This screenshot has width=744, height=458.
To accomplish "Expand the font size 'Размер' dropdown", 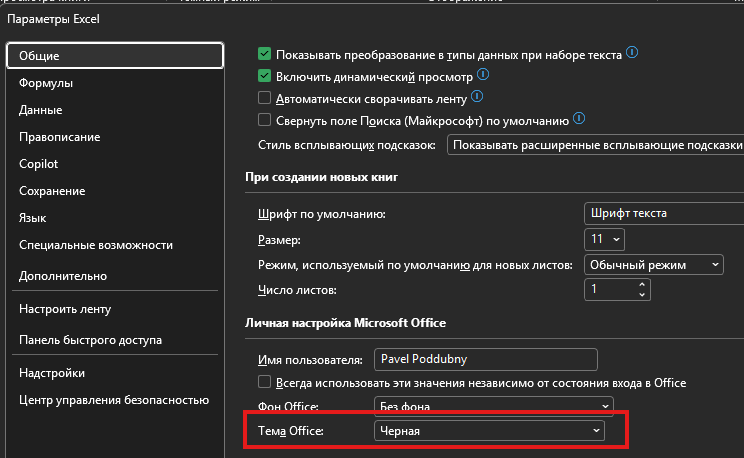I will coord(604,239).
